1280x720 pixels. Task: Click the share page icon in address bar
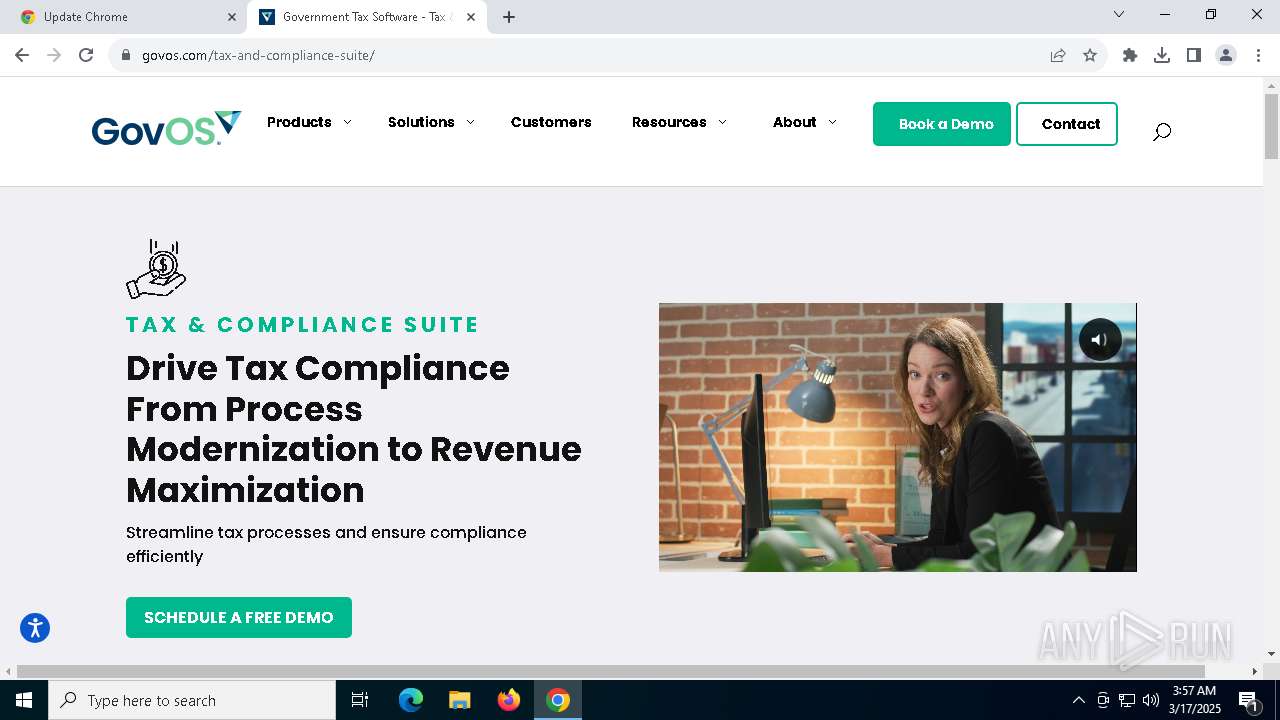point(1058,55)
